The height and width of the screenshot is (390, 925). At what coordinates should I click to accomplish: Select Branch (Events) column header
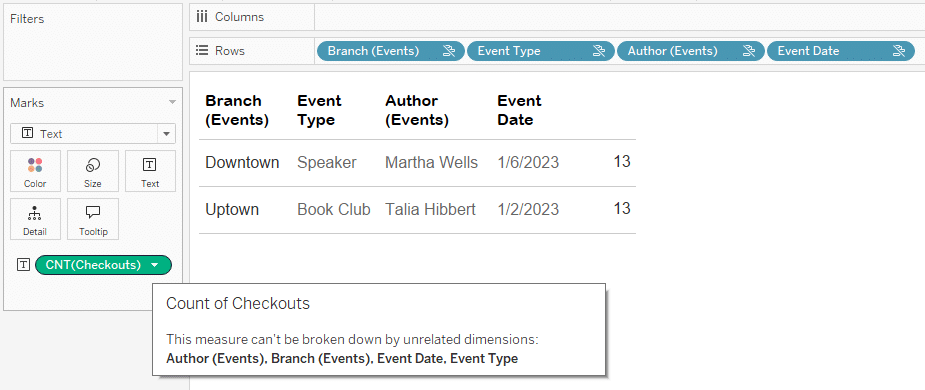(x=237, y=110)
